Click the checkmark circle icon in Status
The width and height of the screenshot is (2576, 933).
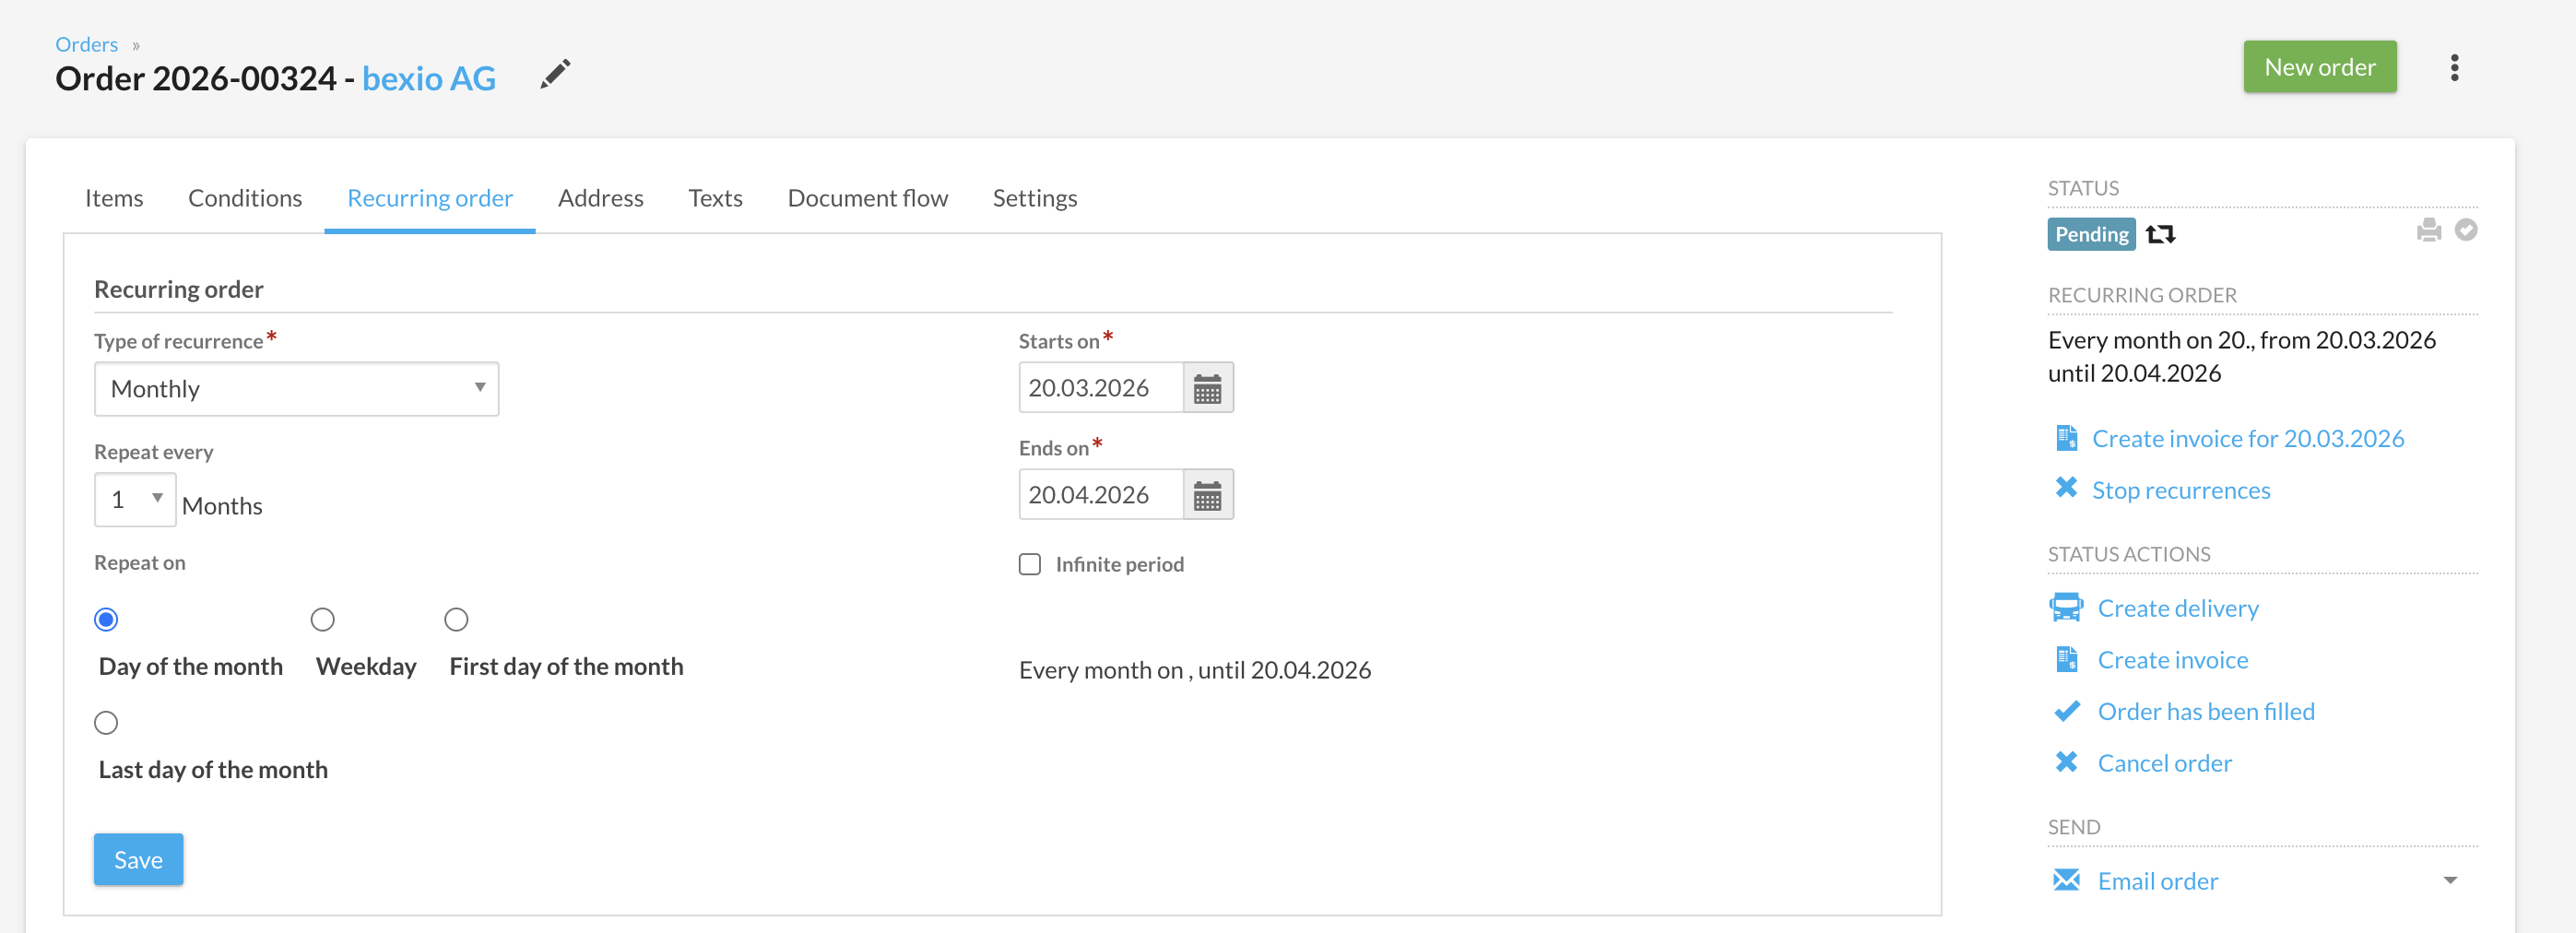coord(2466,230)
